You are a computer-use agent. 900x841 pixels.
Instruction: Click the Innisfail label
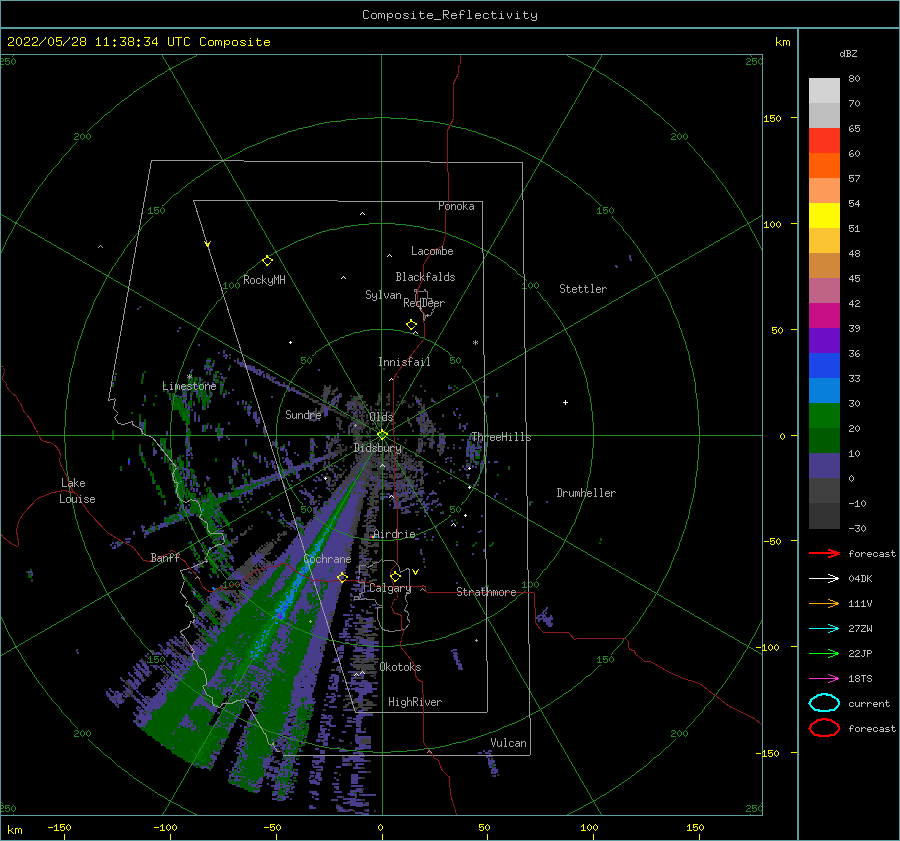[x=404, y=362]
